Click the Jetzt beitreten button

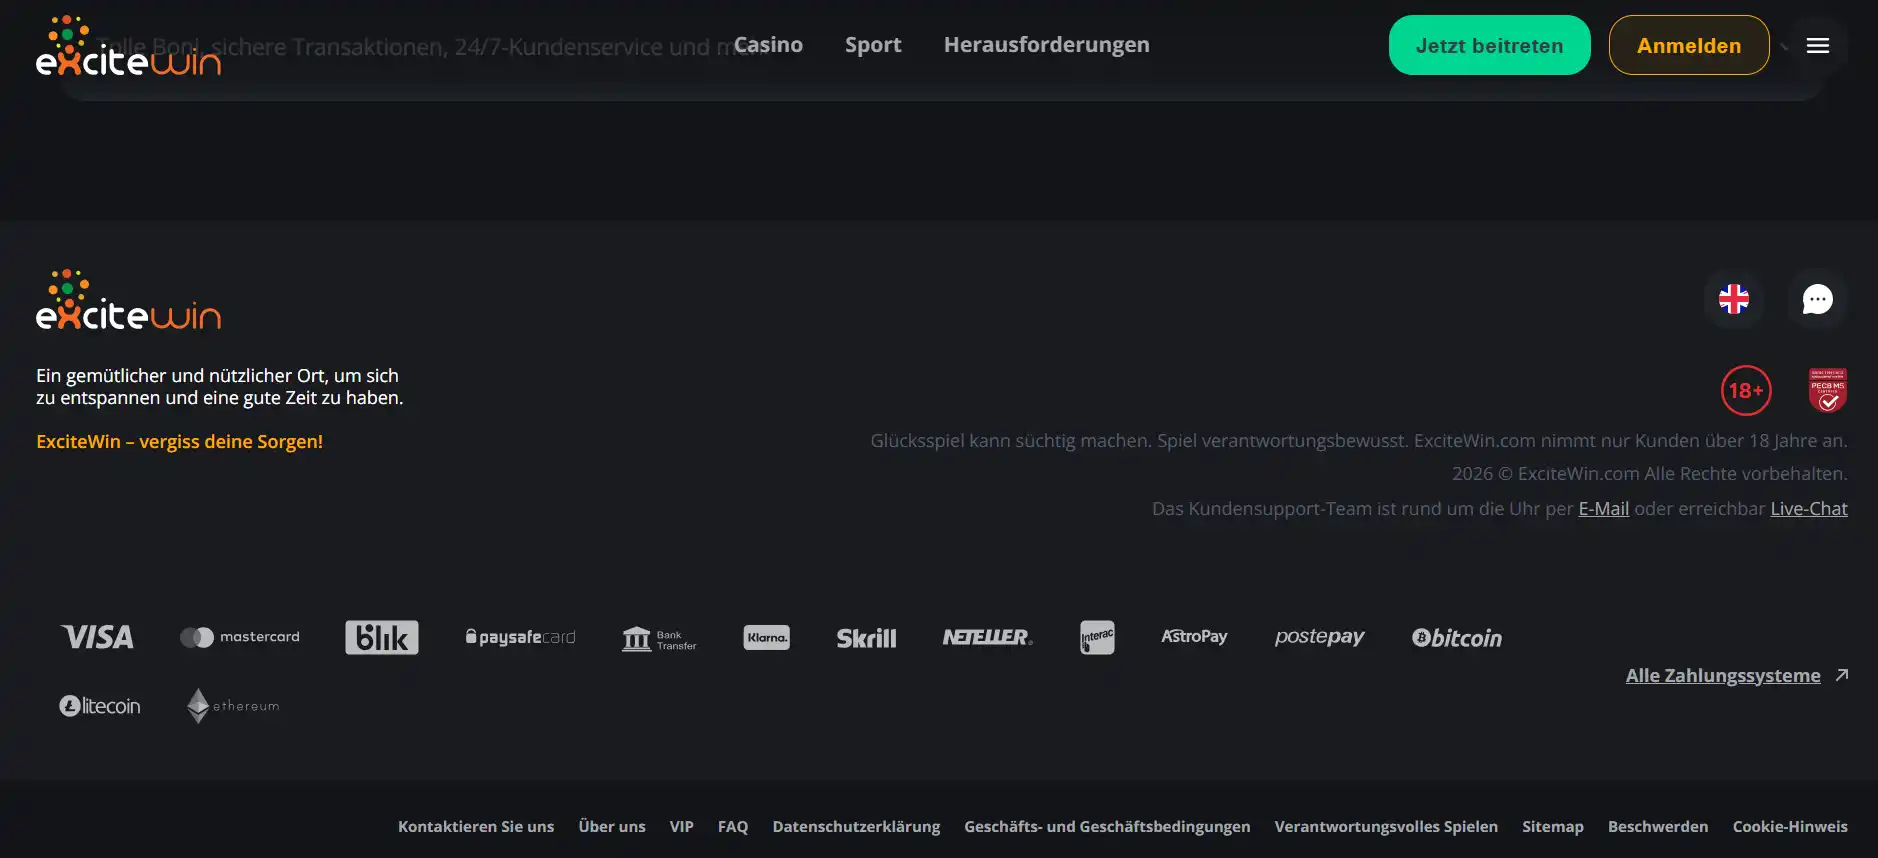[x=1489, y=45]
